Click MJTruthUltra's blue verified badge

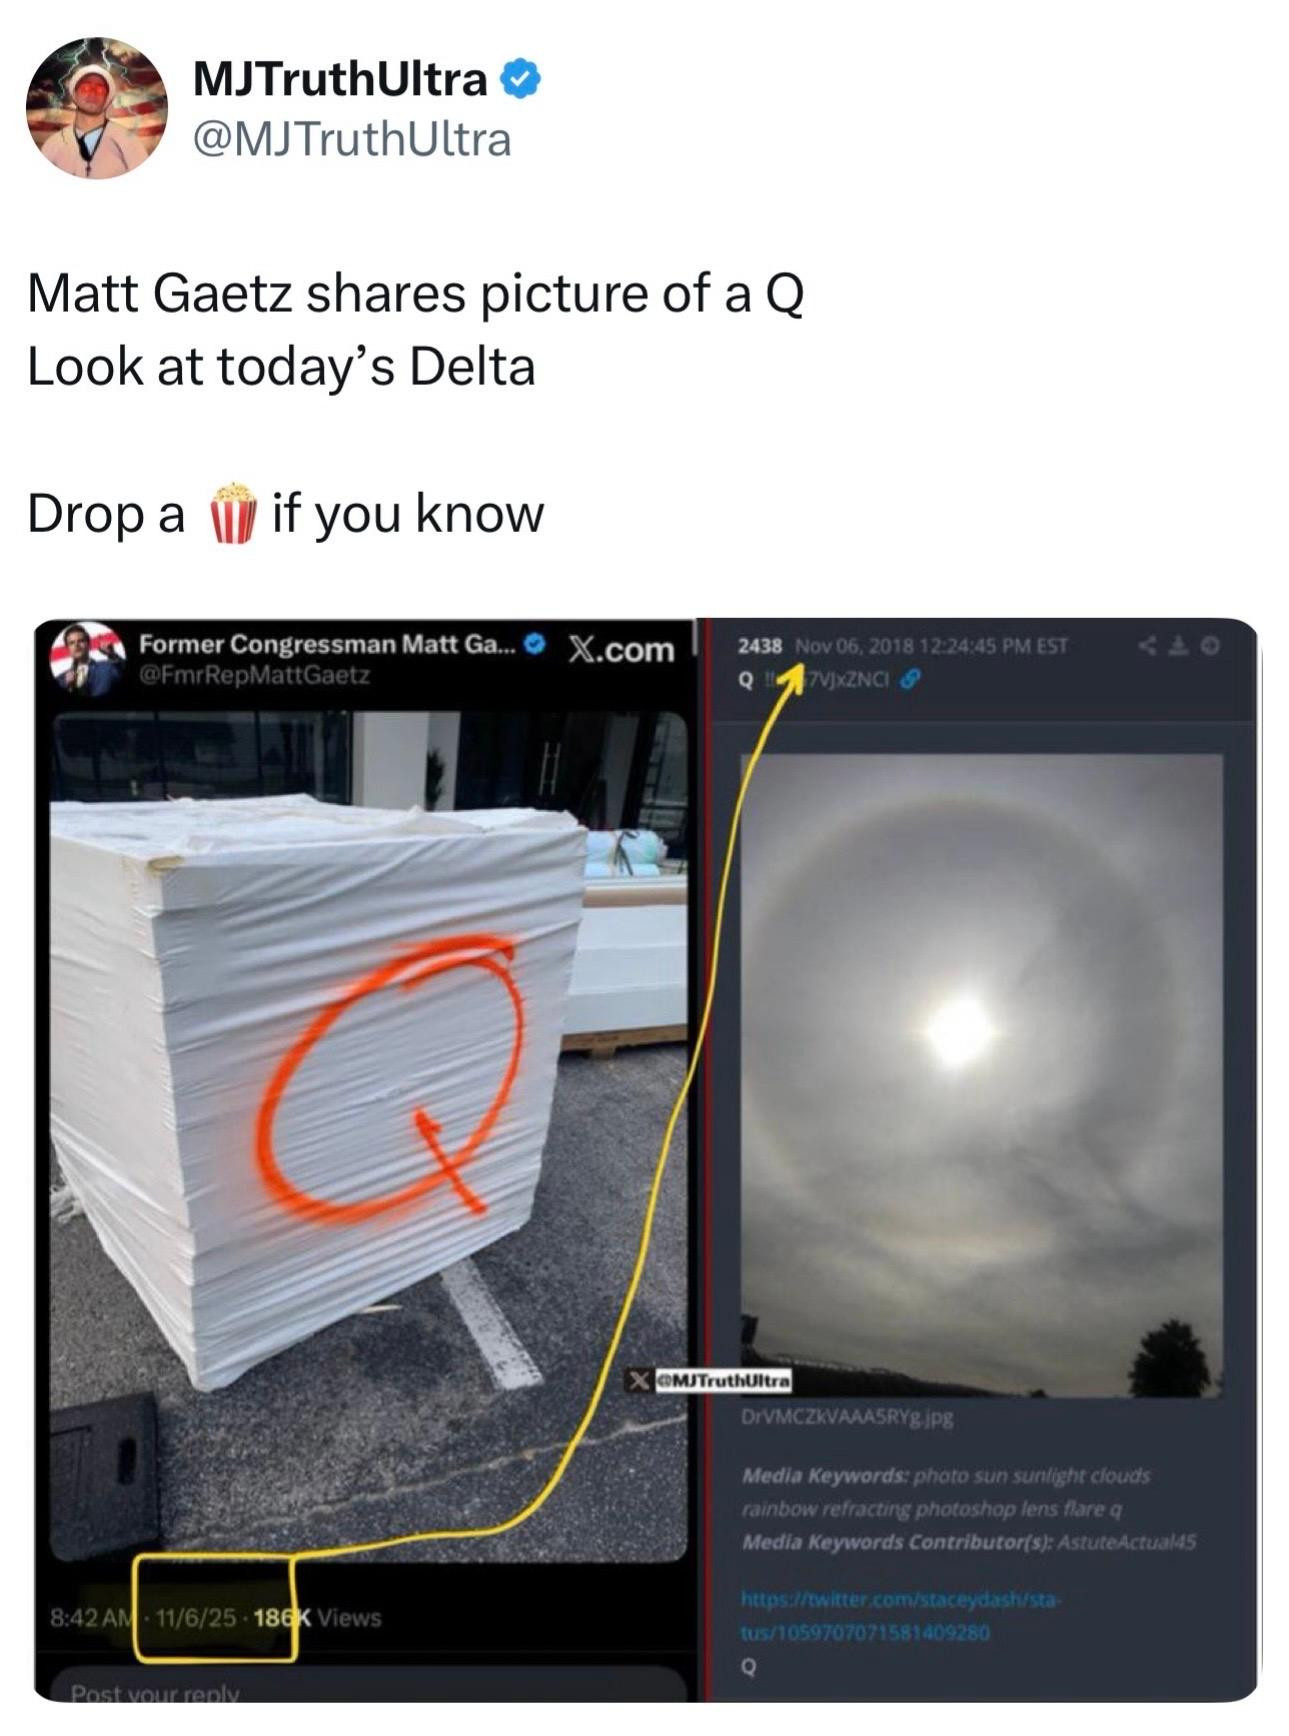[x=520, y=79]
